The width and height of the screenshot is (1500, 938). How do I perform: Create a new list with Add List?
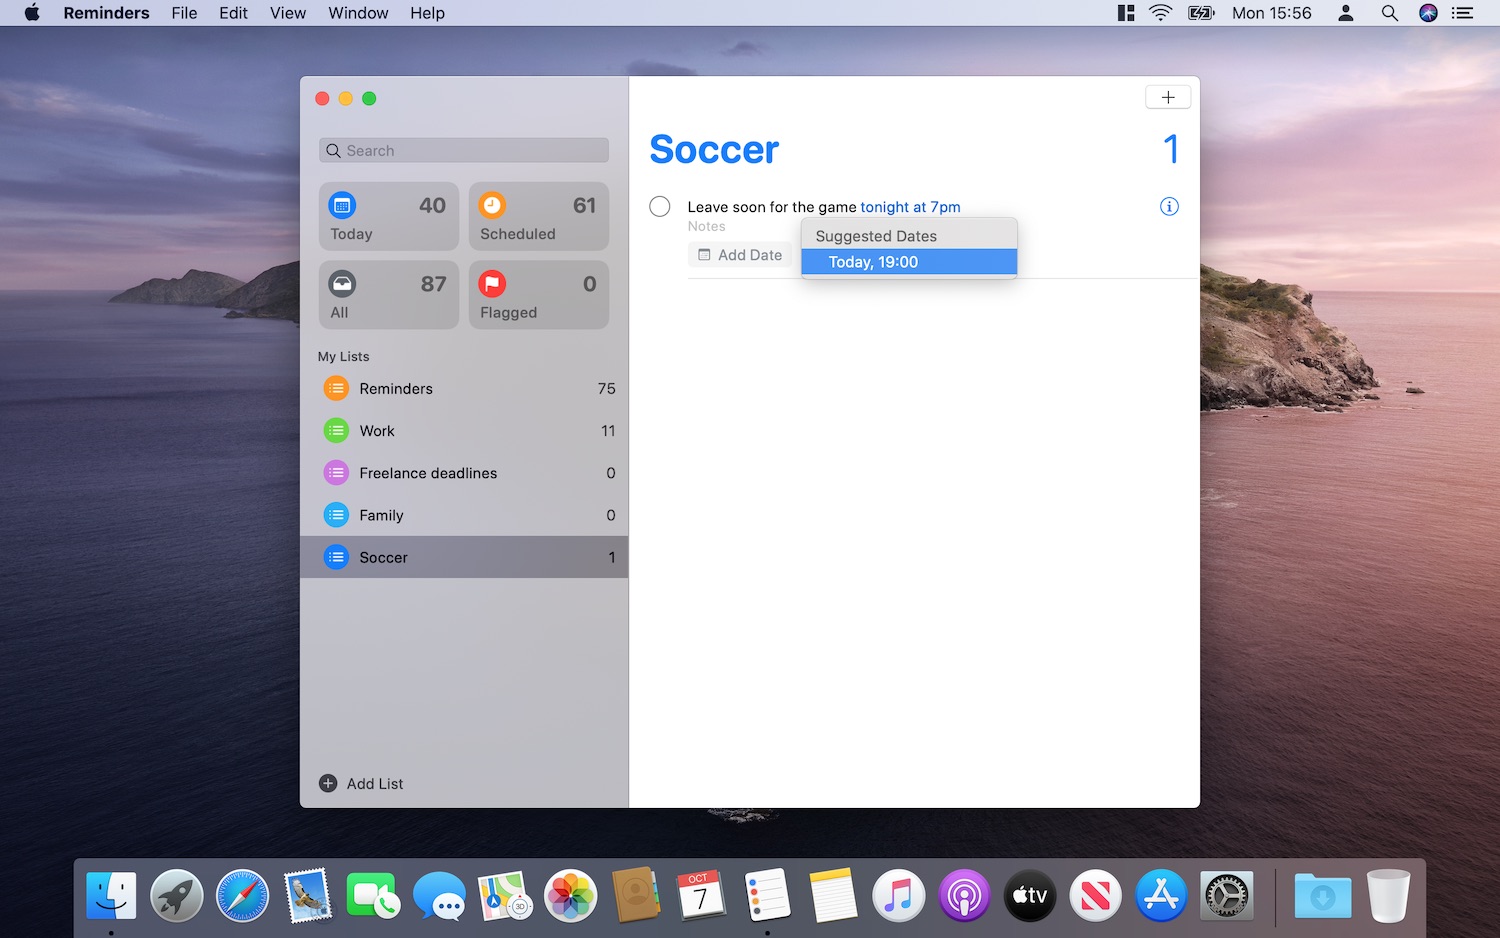point(361,783)
